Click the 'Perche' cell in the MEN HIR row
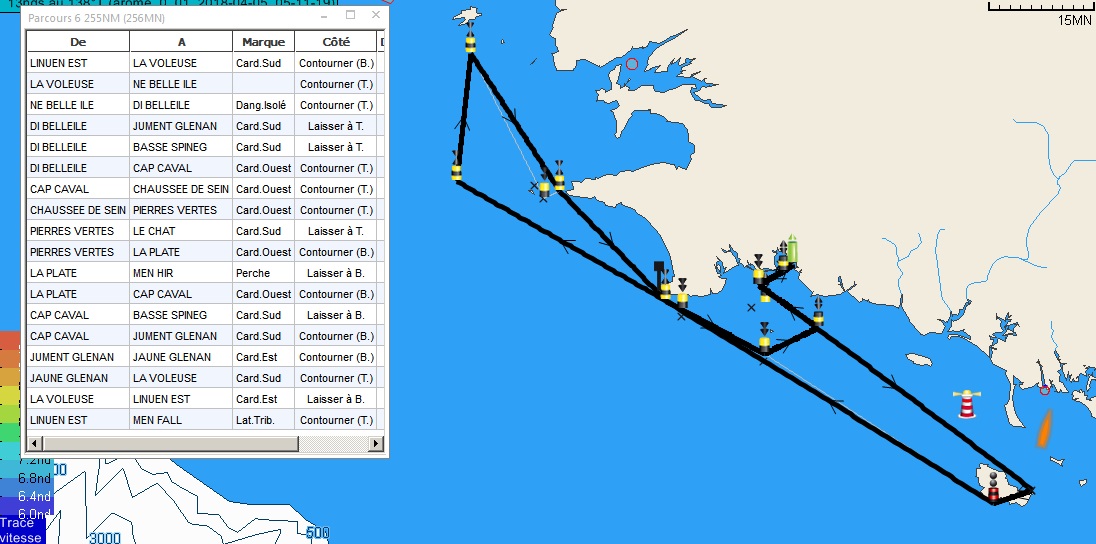The width and height of the screenshot is (1096, 544). coord(263,273)
